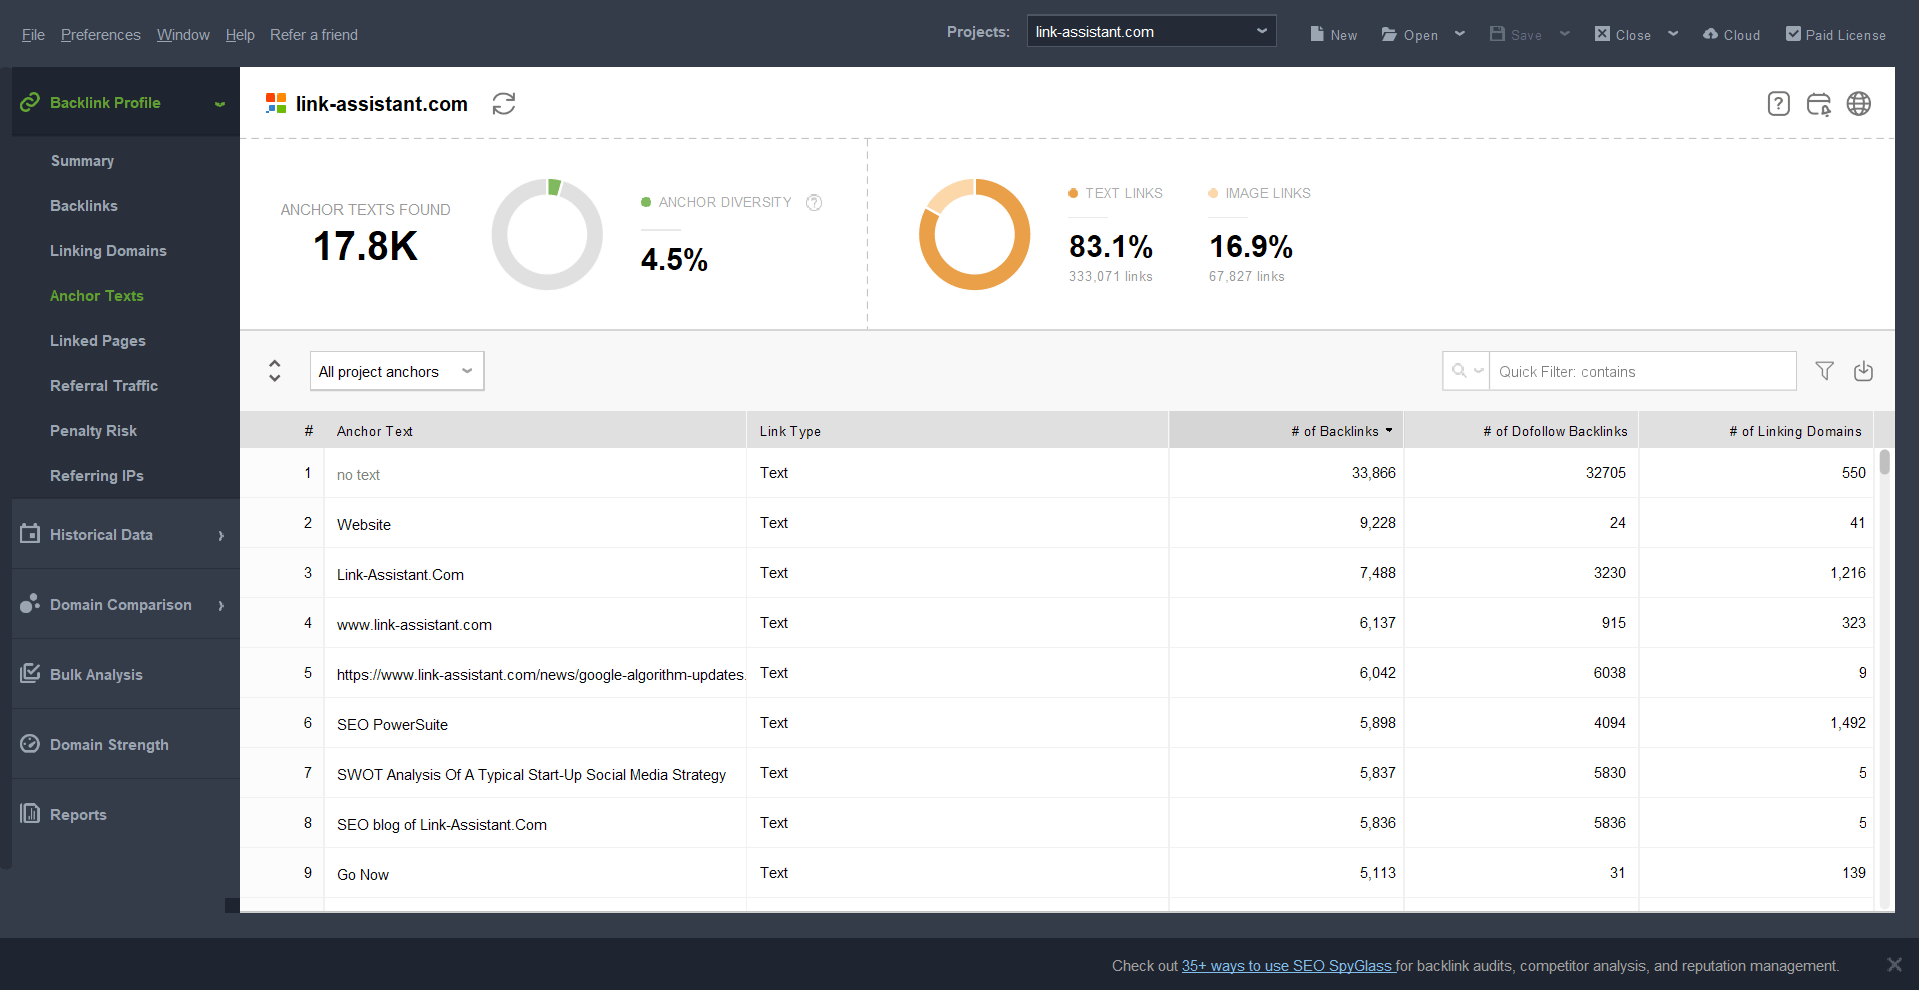Open the File menu

(x=33, y=35)
